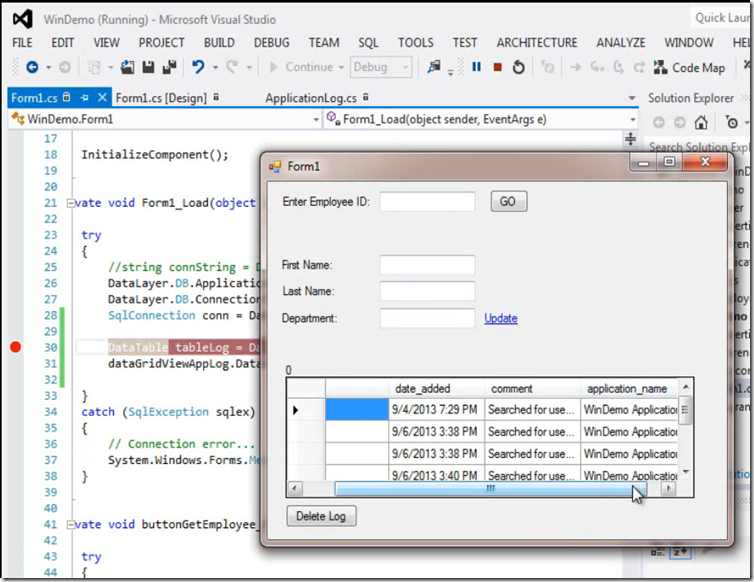Screen dimensions: 754x582
Task: Click the Find in Files toolbar icon
Action: click(x=434, y=67)
